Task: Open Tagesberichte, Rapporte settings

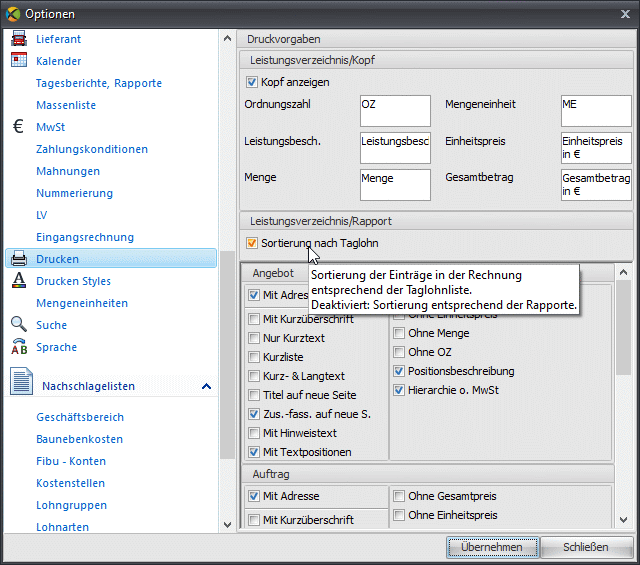Action: click(x=99, y=83)
